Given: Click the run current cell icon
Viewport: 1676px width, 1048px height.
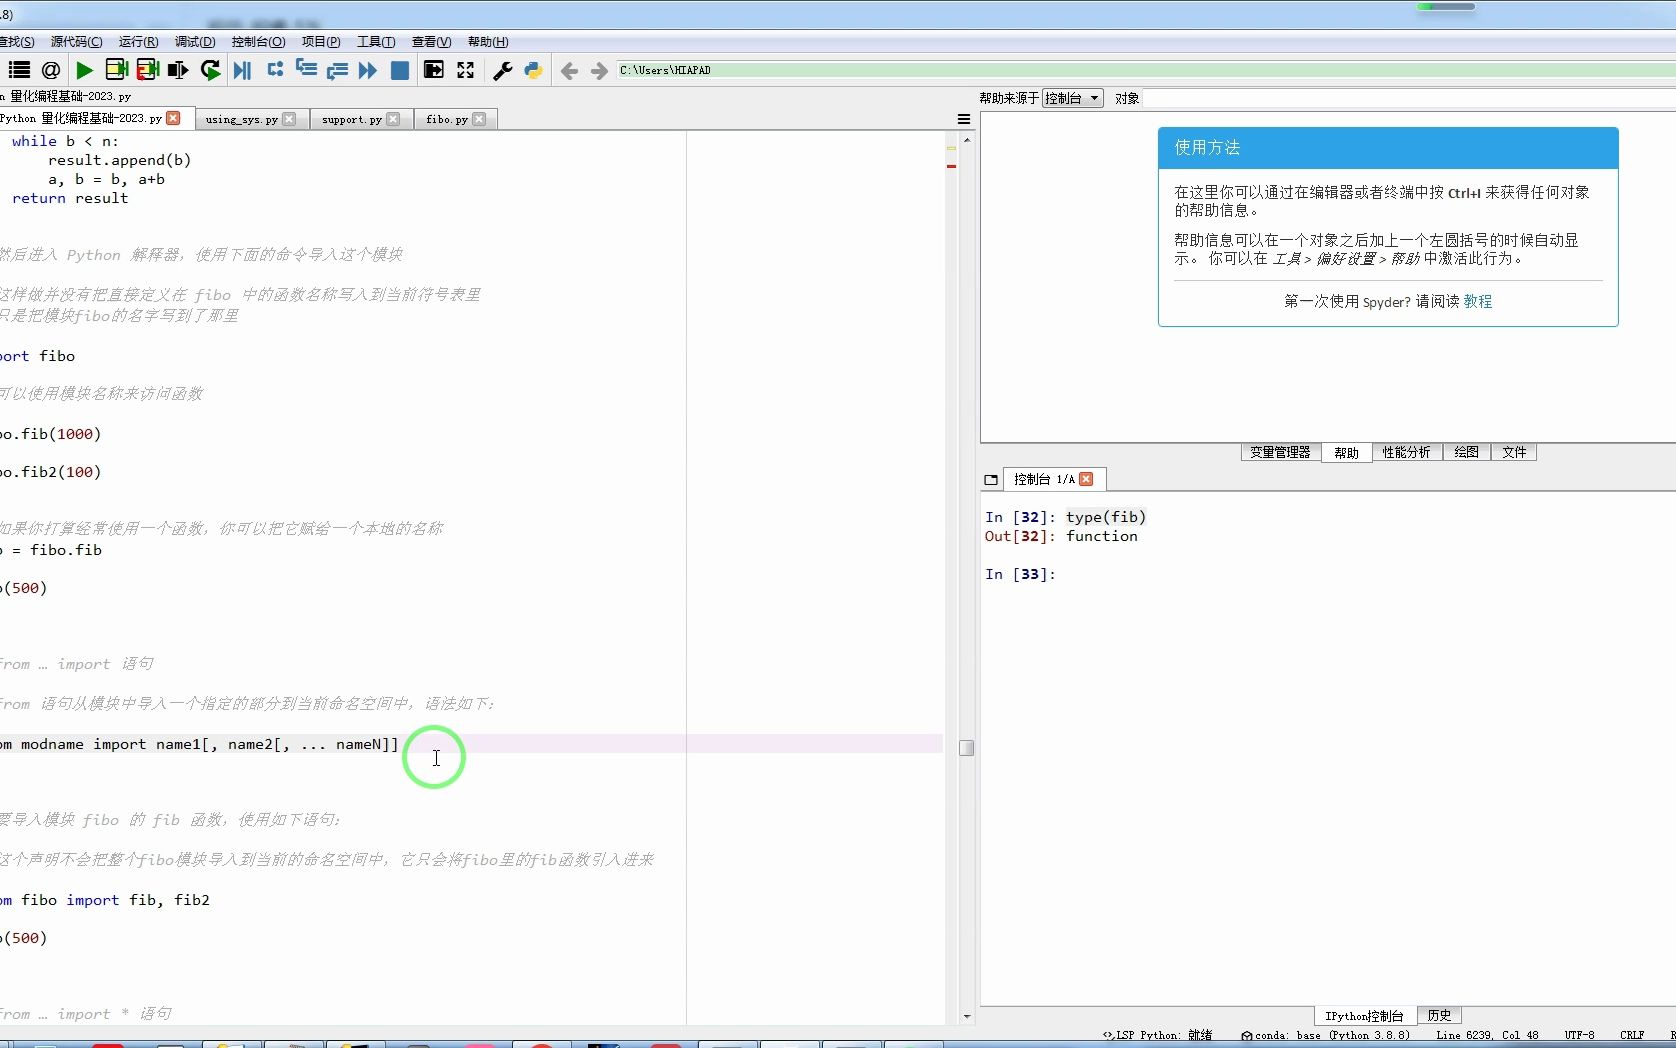Looking at the screenshot, I should tap(116, 70).
